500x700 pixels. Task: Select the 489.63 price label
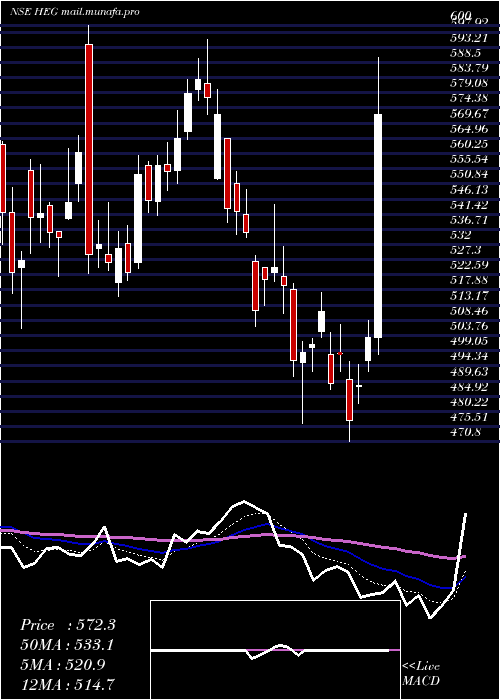click(x=468, y=371)
